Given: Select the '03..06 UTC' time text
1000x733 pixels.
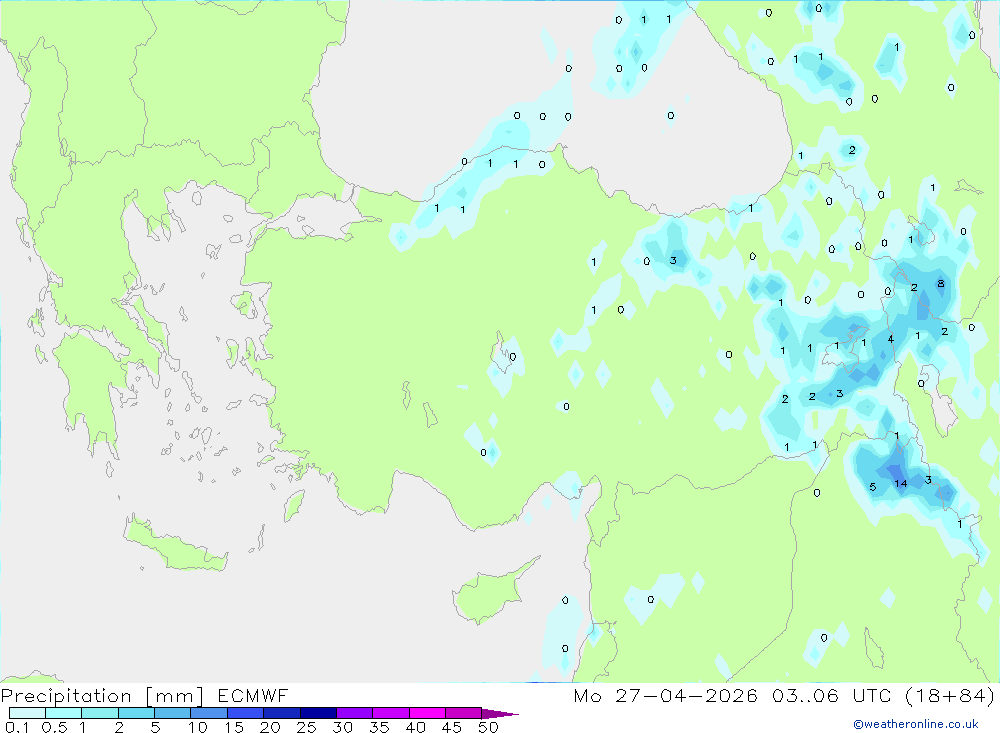Looking at the screenshot, I should [x=831, y=695].
